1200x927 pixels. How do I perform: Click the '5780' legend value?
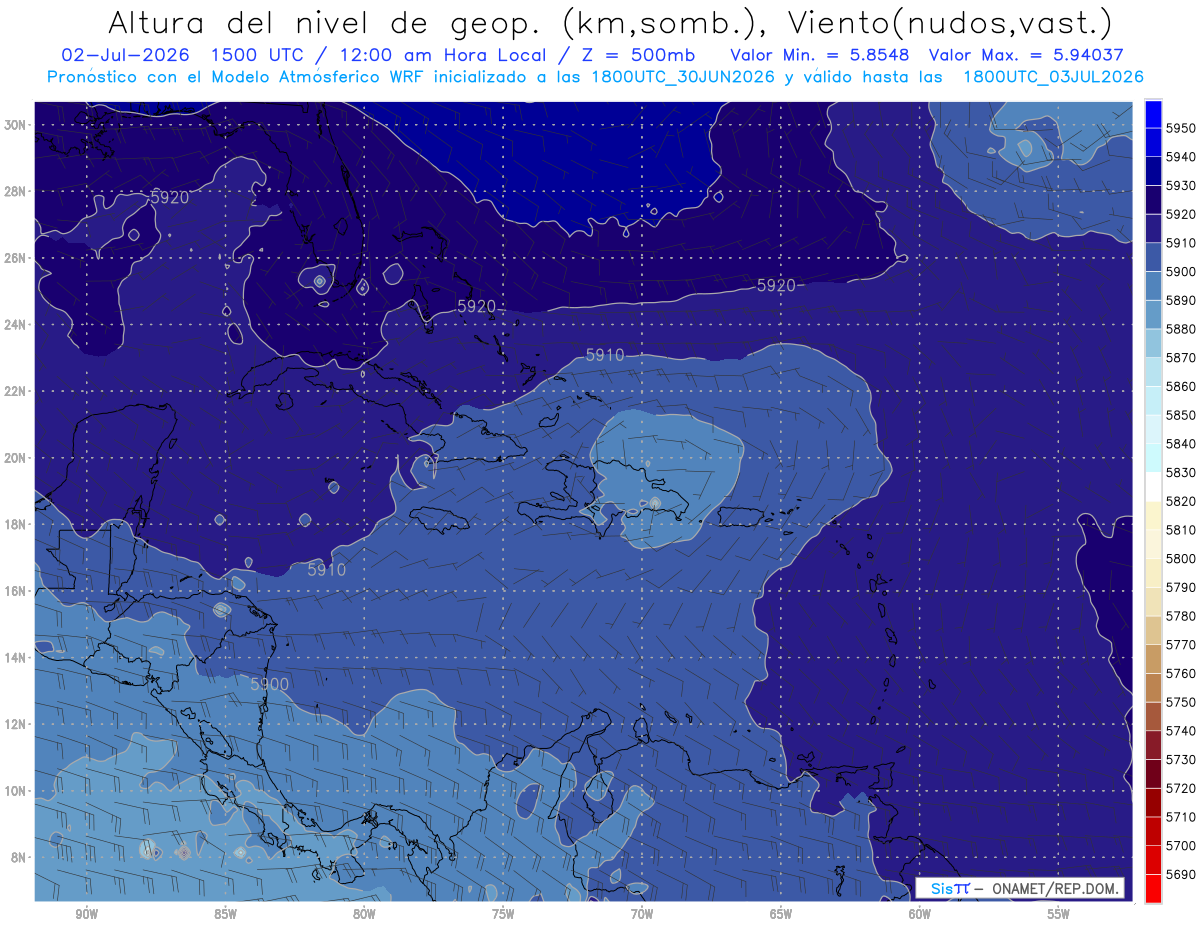click(x=1180, y=616)
